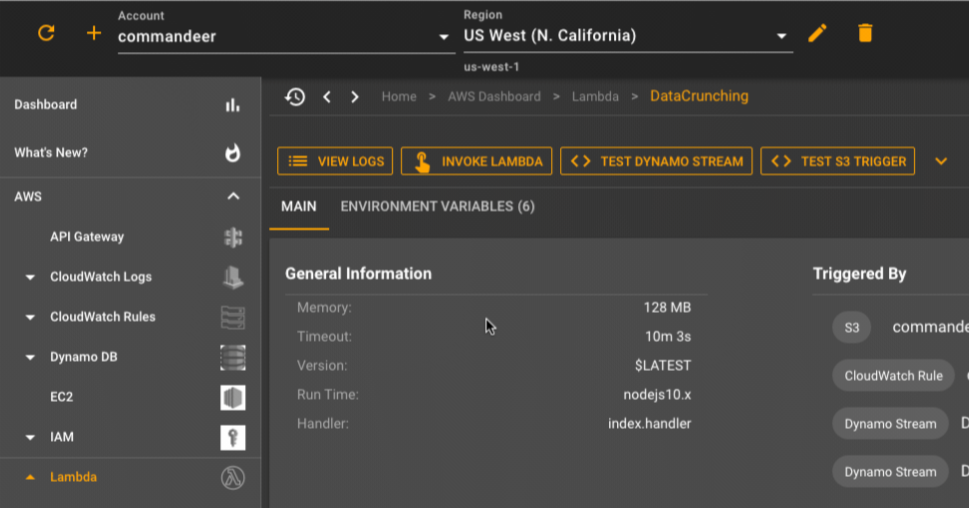Go to Home breadcrumb link
The height and width of the screenshot is (508, 969).
399,96
